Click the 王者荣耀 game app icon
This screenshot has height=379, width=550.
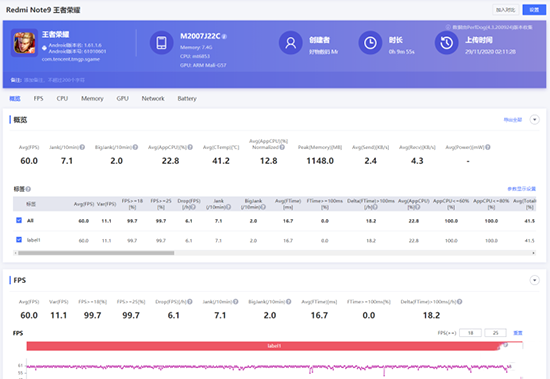24,43
